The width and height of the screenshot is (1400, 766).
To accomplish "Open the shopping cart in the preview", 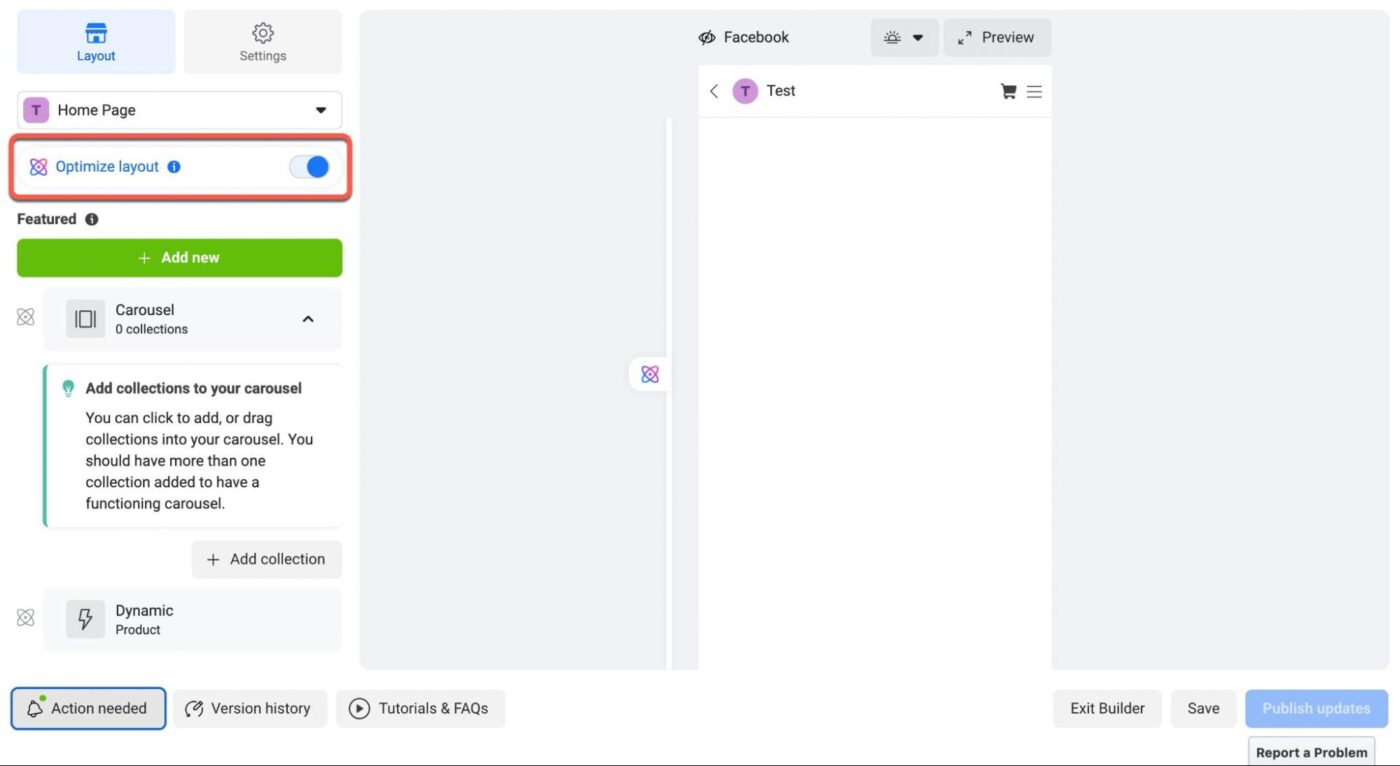I will click(x=1008, y=91).
